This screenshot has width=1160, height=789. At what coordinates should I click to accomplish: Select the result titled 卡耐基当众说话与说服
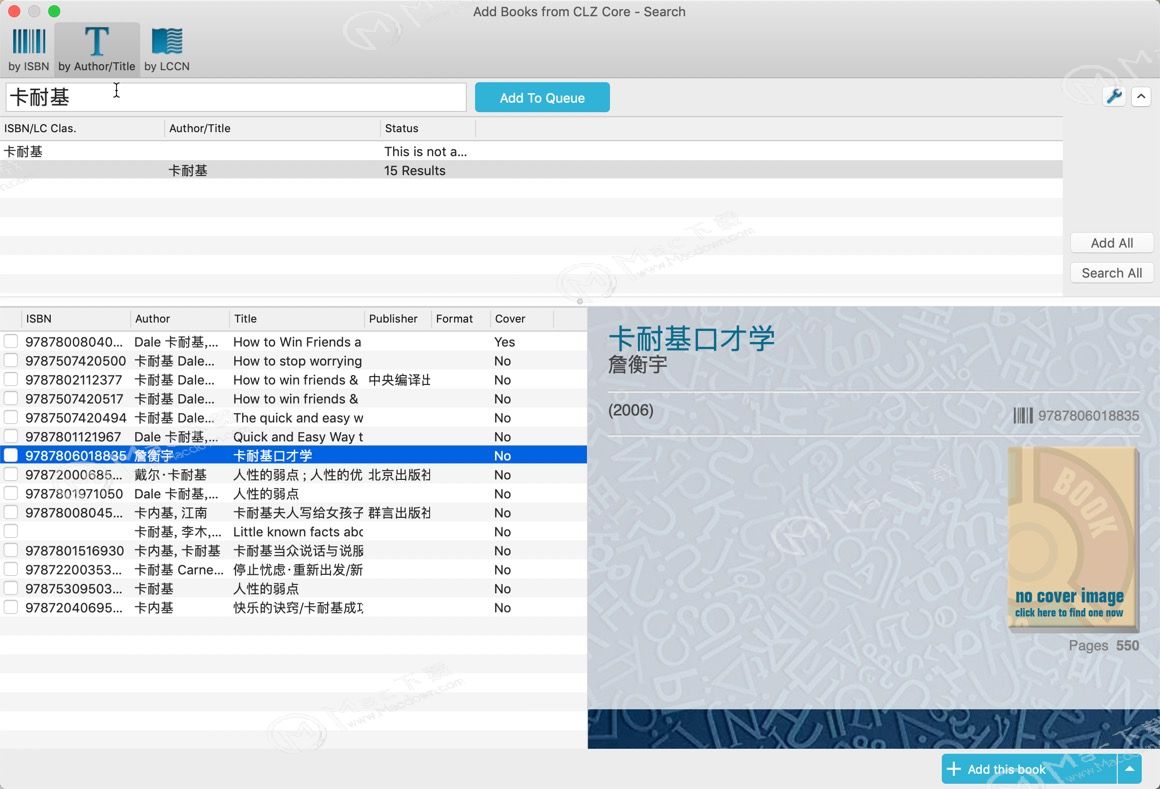pyautogui.click(x=294, y=550)
